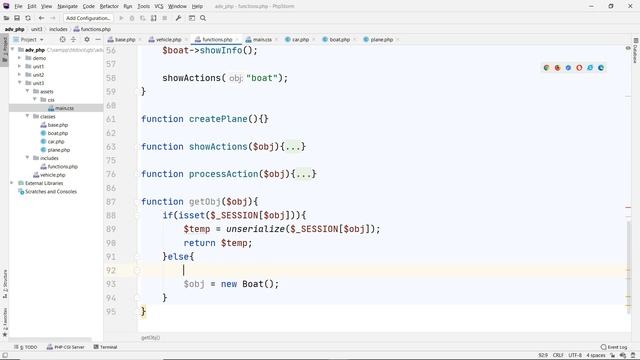Open in Chrome browser icon

pos(547,68)
